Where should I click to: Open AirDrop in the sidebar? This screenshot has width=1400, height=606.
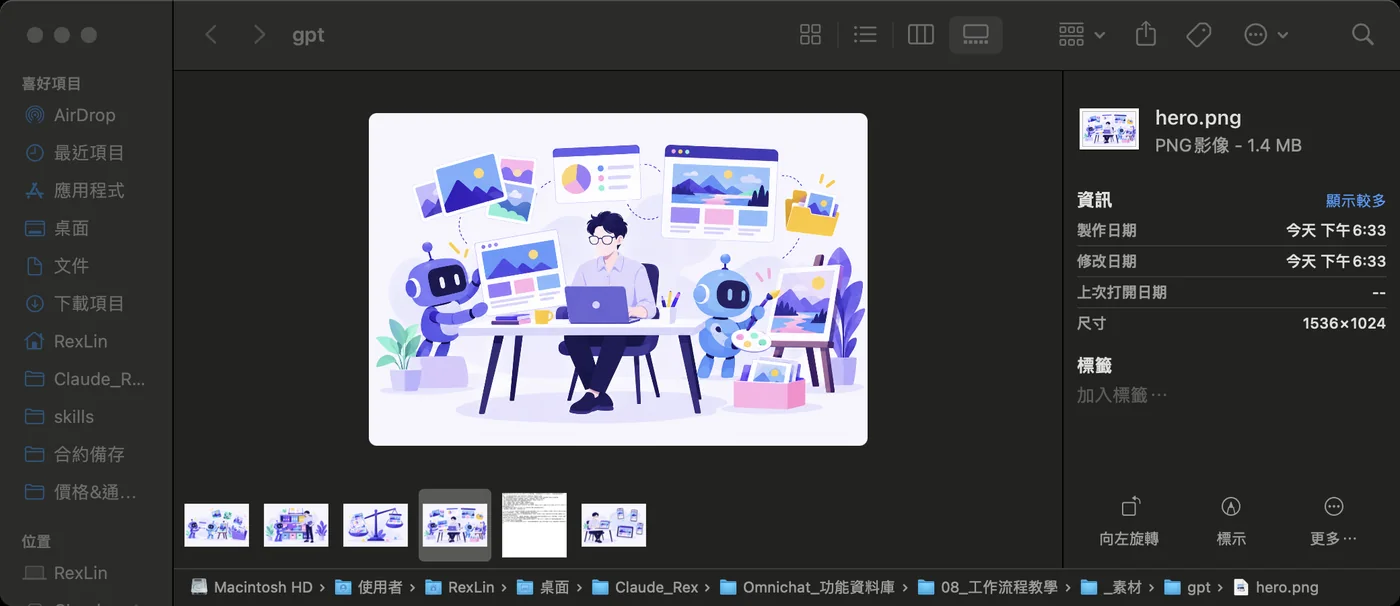[86, 115]
